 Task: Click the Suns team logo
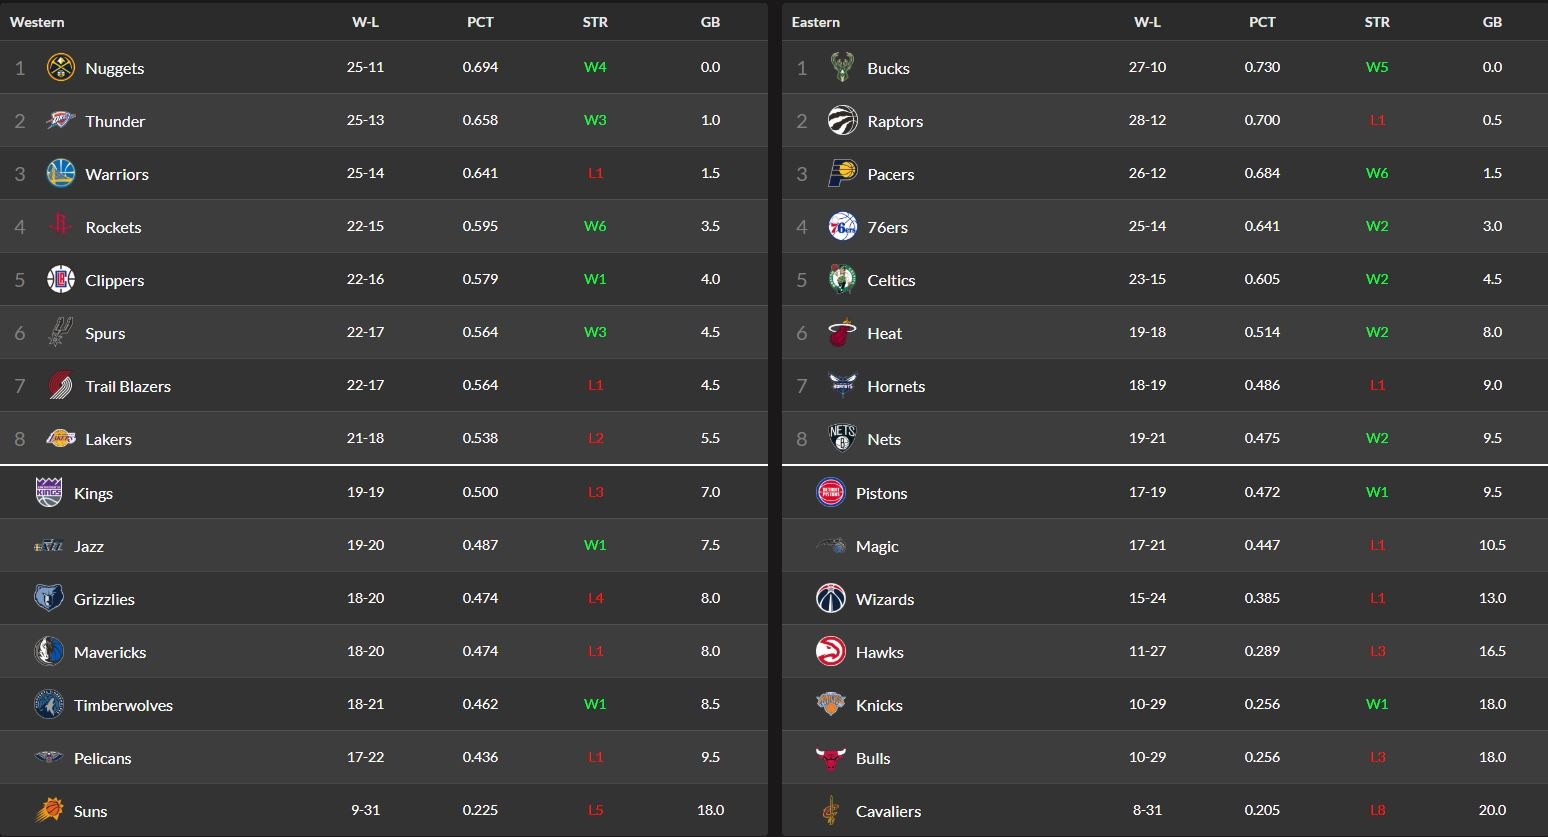[x=49, y=811]
